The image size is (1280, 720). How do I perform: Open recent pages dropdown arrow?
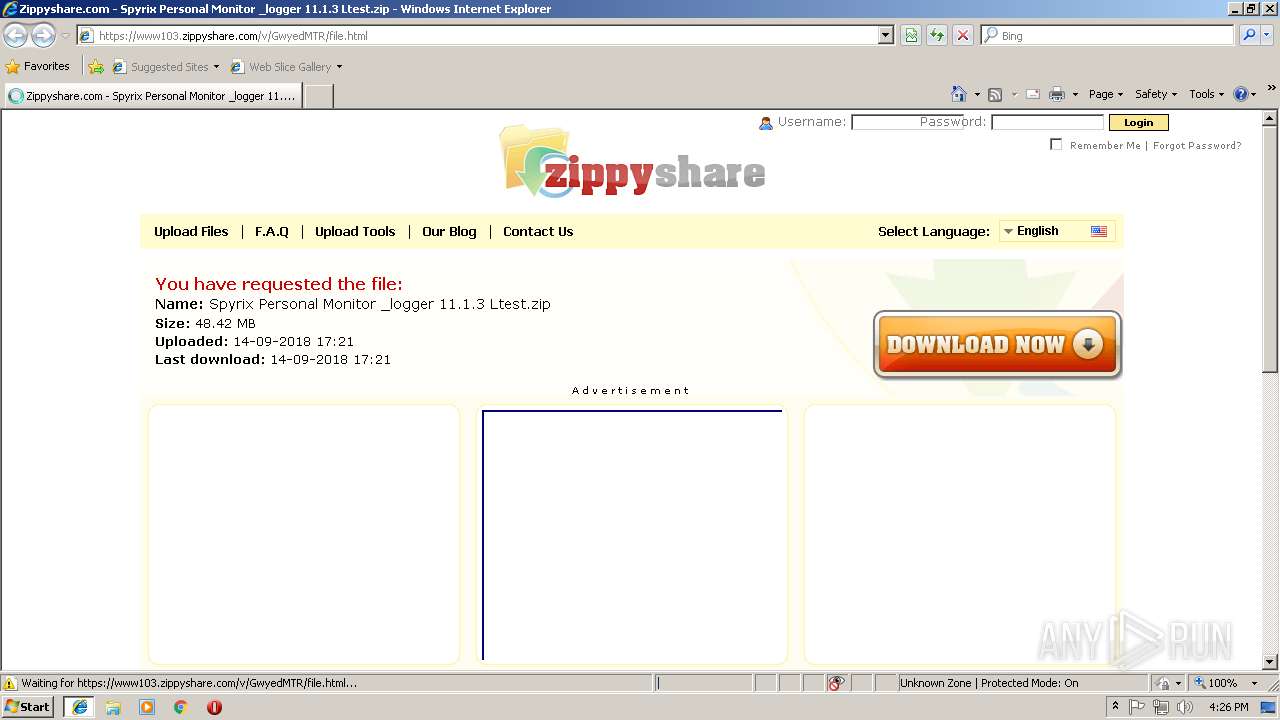65,35
